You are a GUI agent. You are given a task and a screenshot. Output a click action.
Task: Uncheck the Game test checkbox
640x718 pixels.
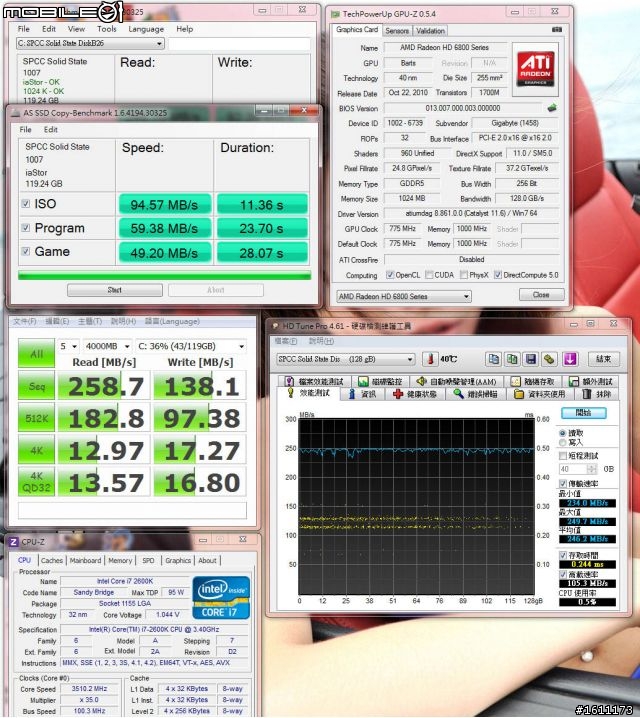click(26, 251)
